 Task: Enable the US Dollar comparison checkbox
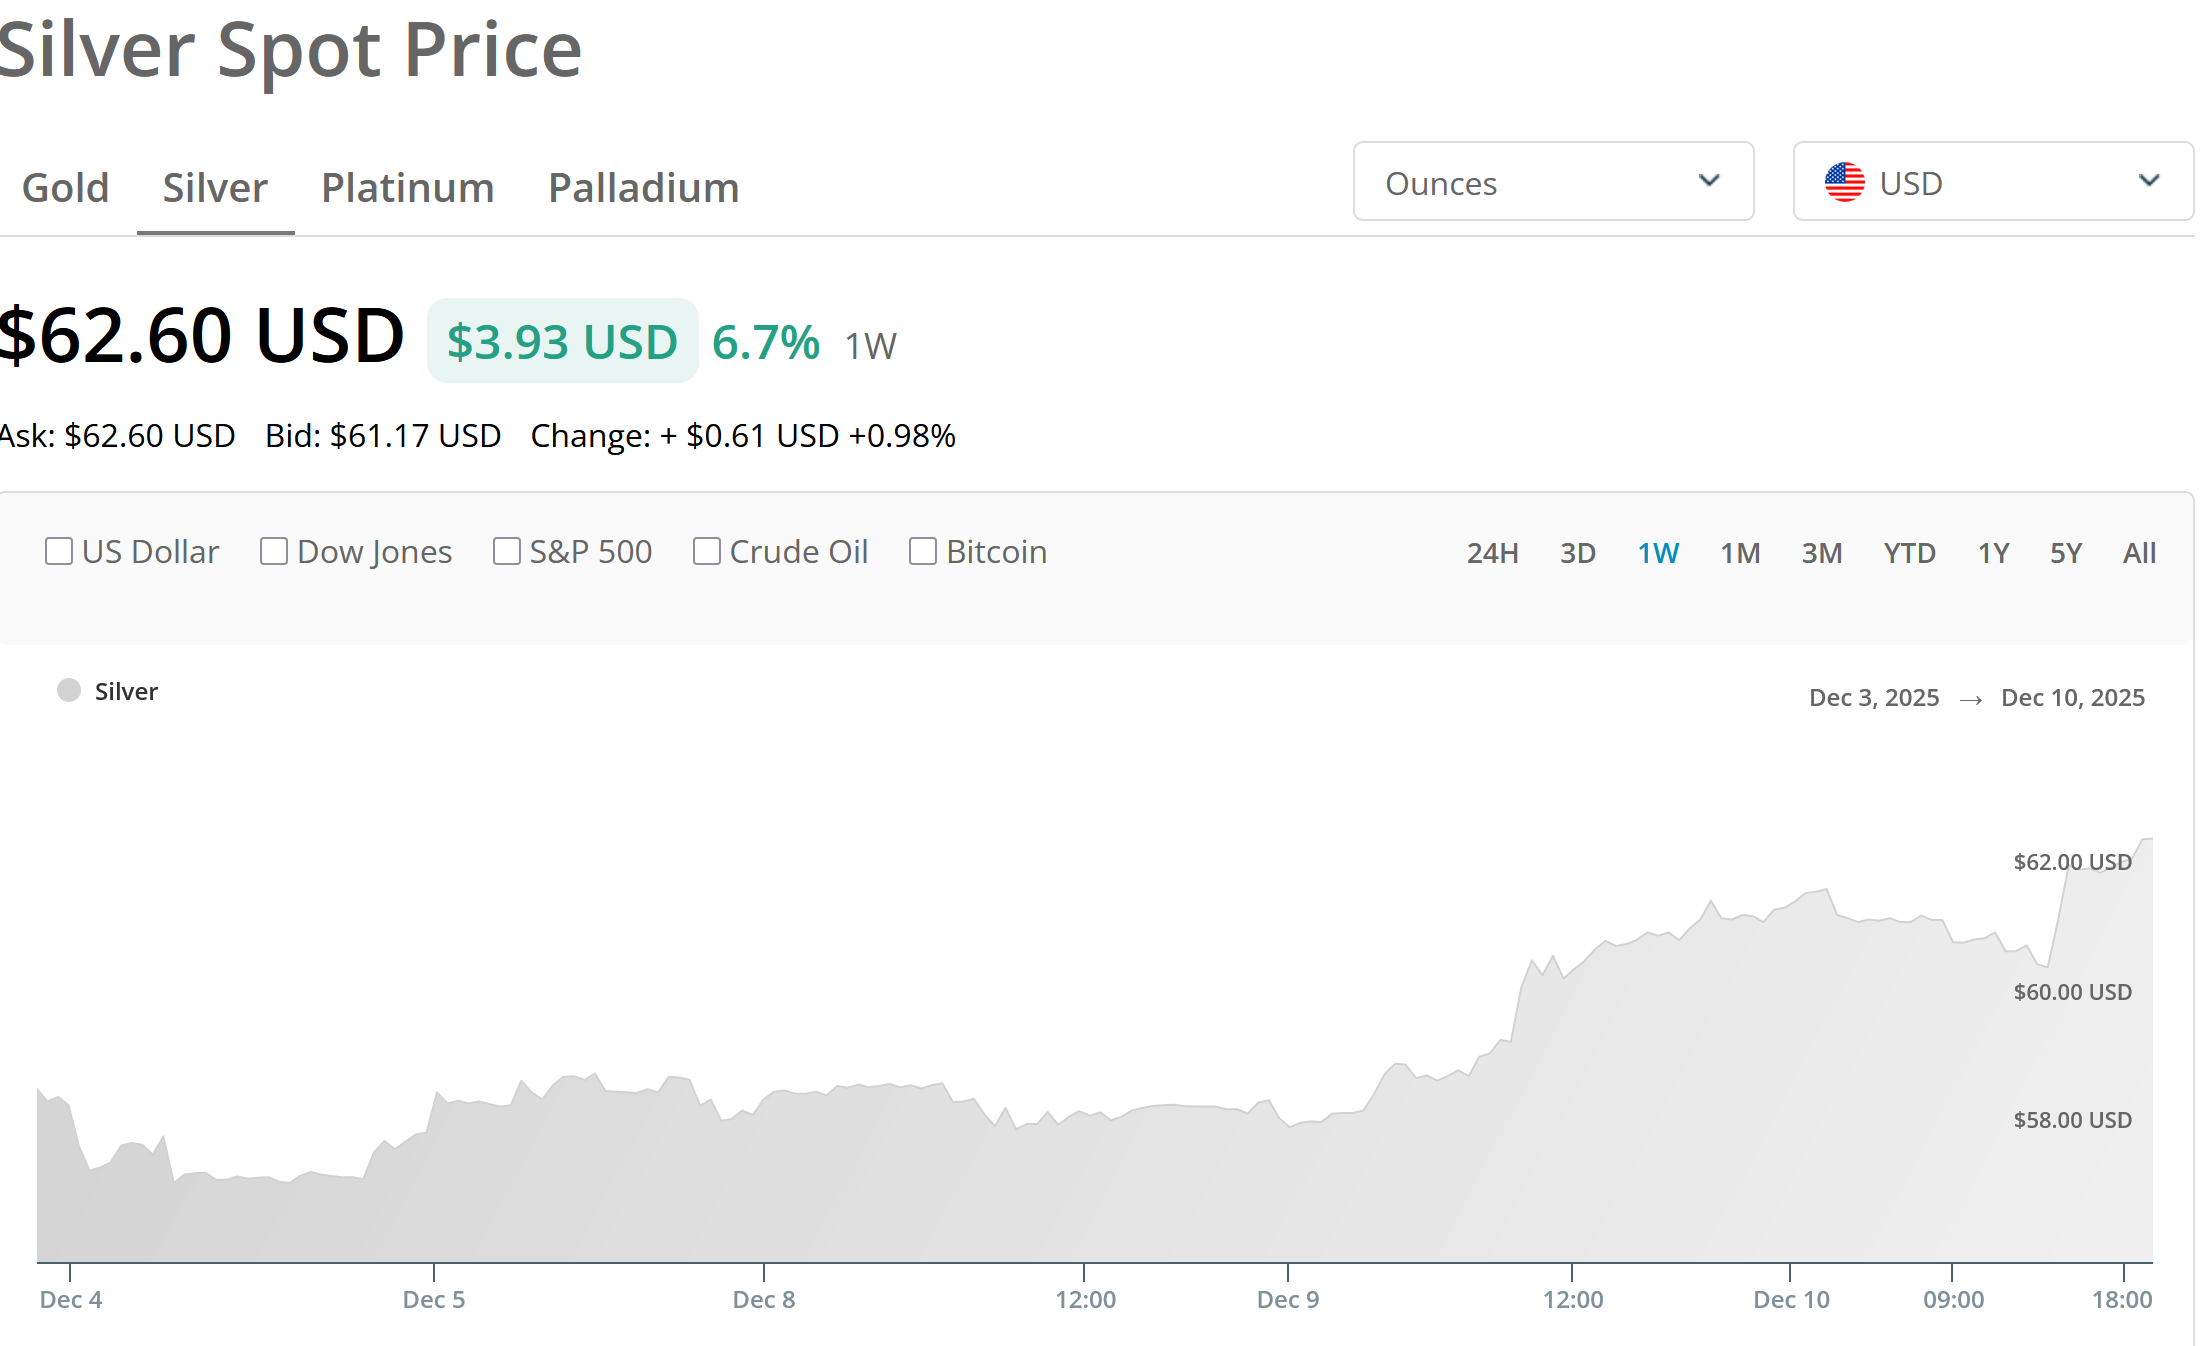click(x=59, y=551)
